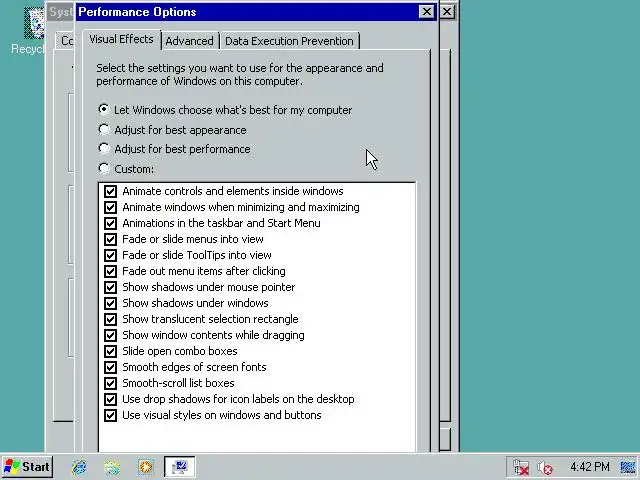Toggle Fade or slide menus into view
This screenshot has height=480, width=640.
point(110,239)
